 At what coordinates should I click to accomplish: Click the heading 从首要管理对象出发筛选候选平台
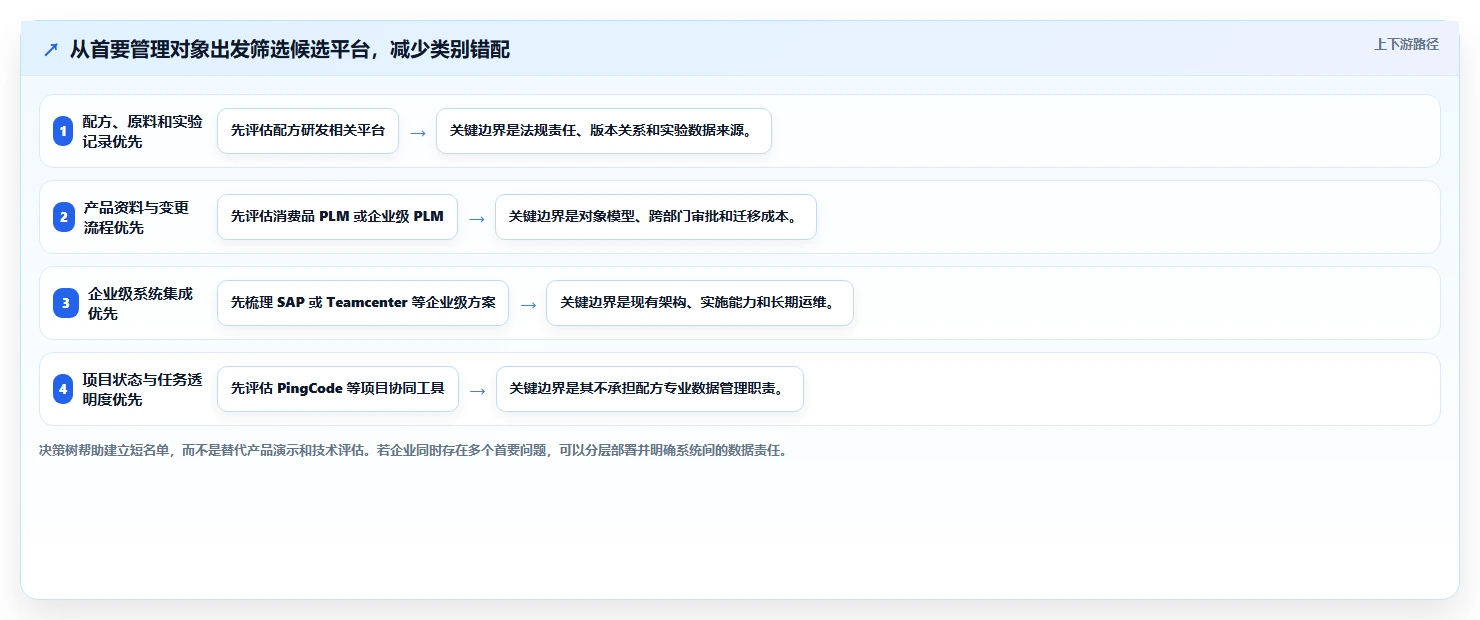(x=290, y=49)
